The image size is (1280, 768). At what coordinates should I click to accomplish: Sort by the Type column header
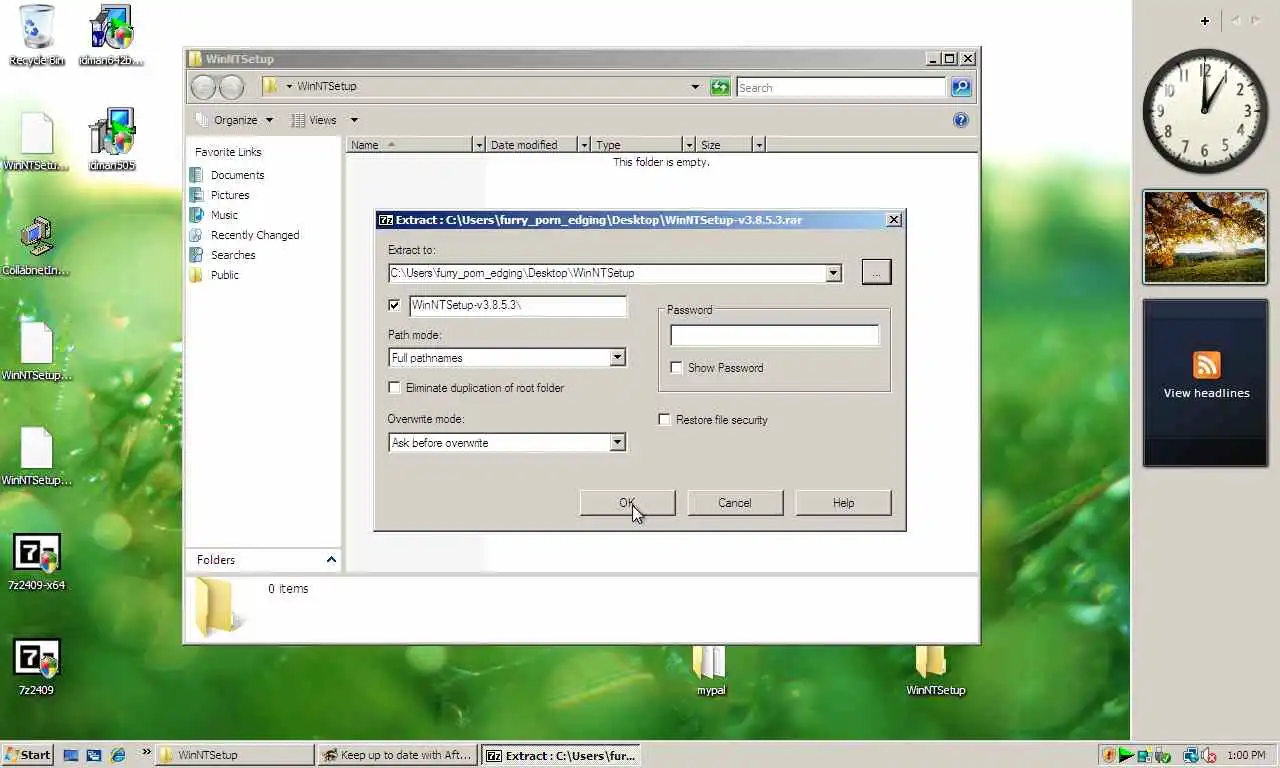click(637, 145)
